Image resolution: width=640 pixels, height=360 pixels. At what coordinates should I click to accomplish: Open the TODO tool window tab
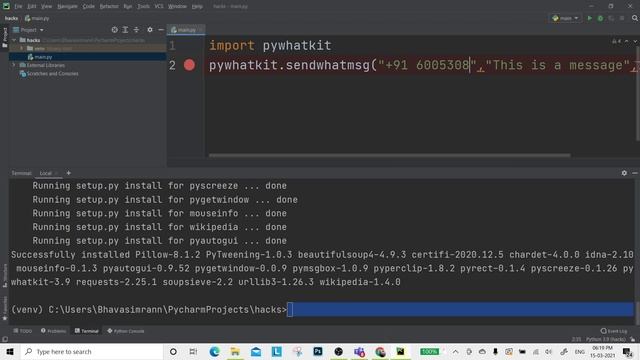click(x=22, y=331)
